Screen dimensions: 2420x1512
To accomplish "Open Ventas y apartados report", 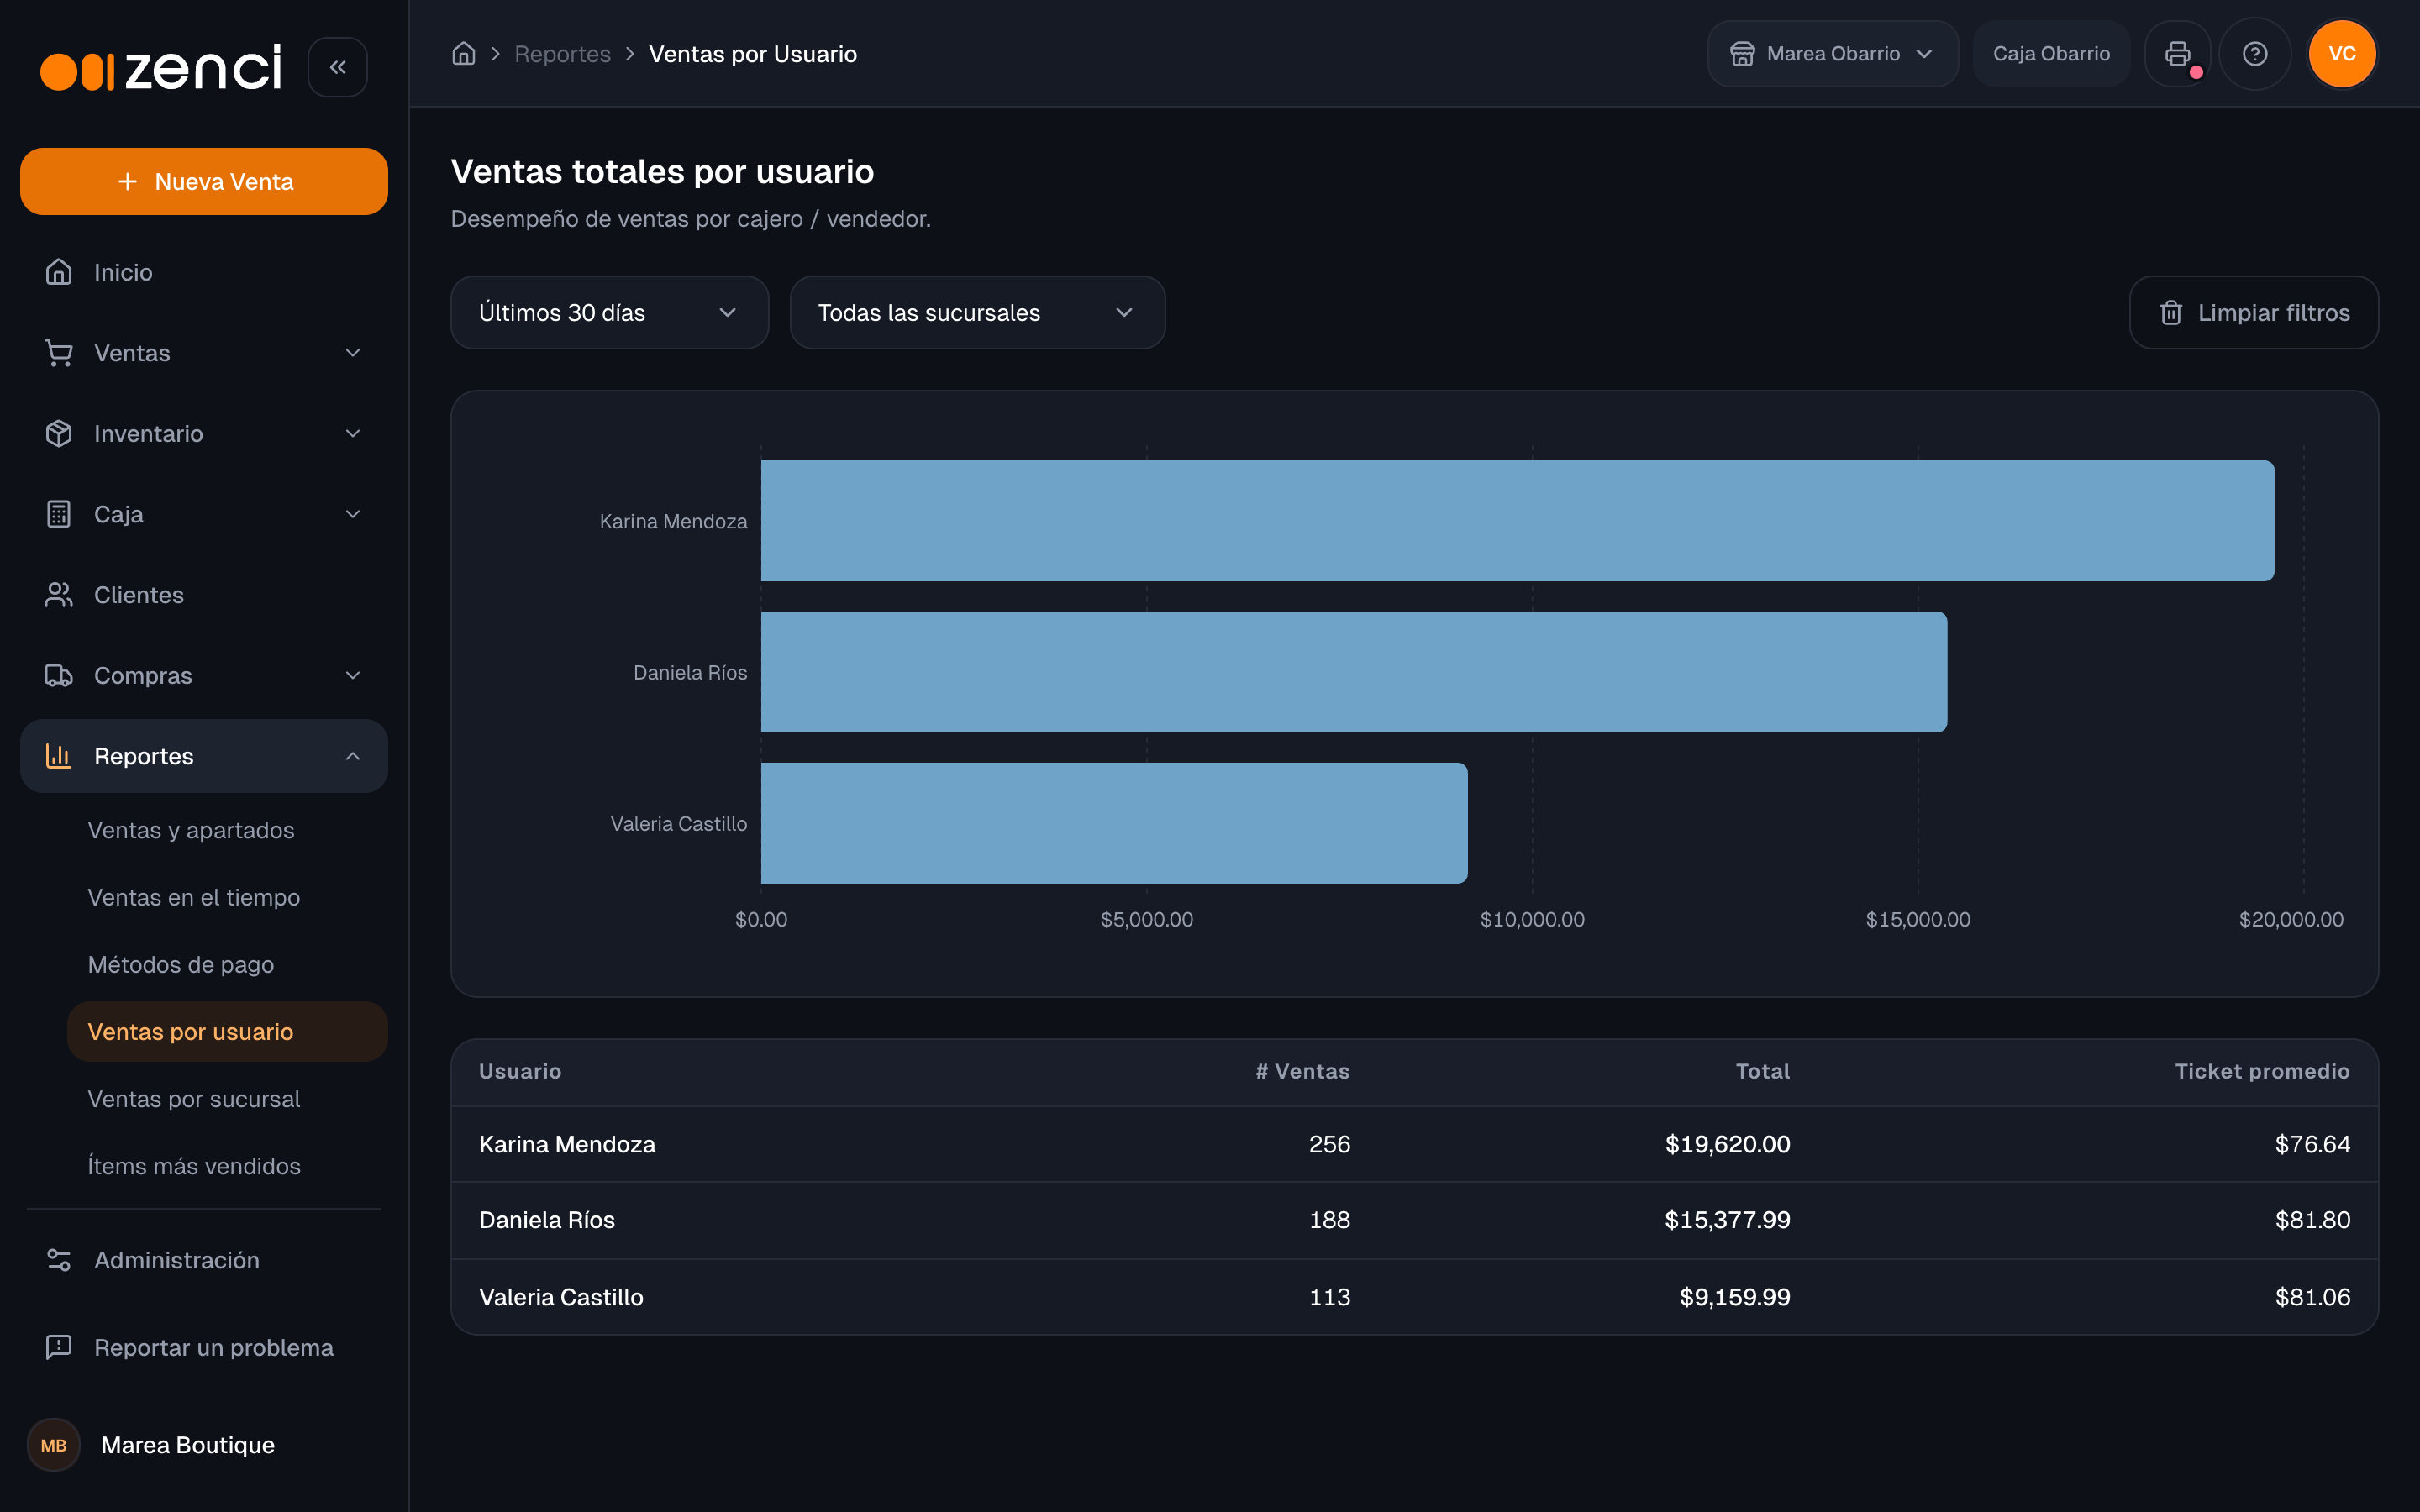I will [191, 830].
